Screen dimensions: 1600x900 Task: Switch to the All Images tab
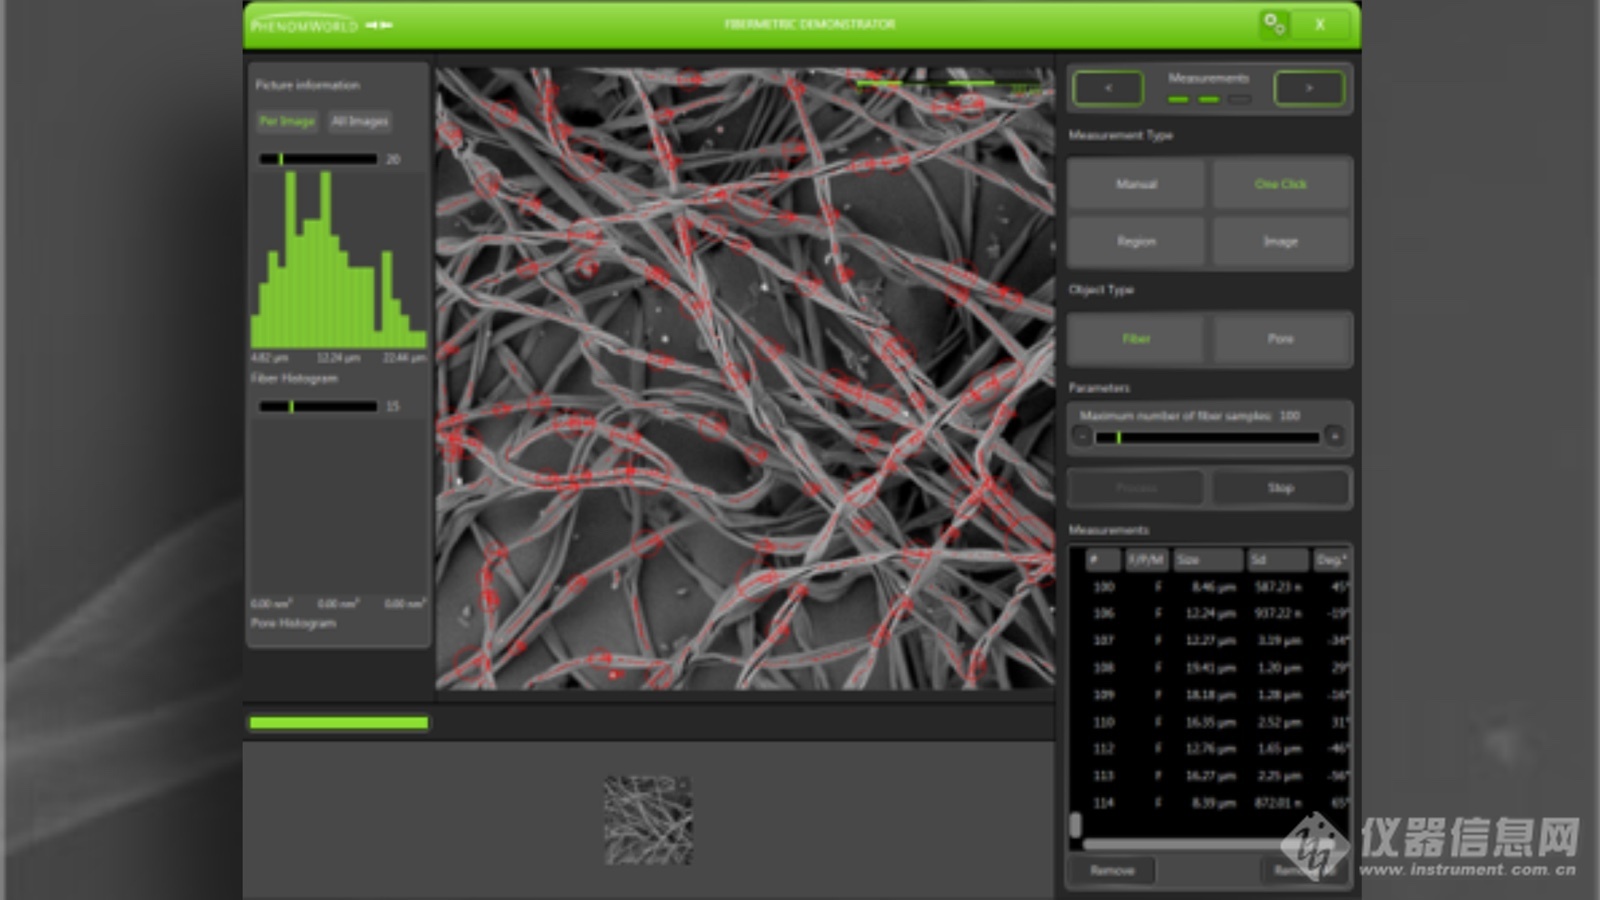(x=360, y=121)
